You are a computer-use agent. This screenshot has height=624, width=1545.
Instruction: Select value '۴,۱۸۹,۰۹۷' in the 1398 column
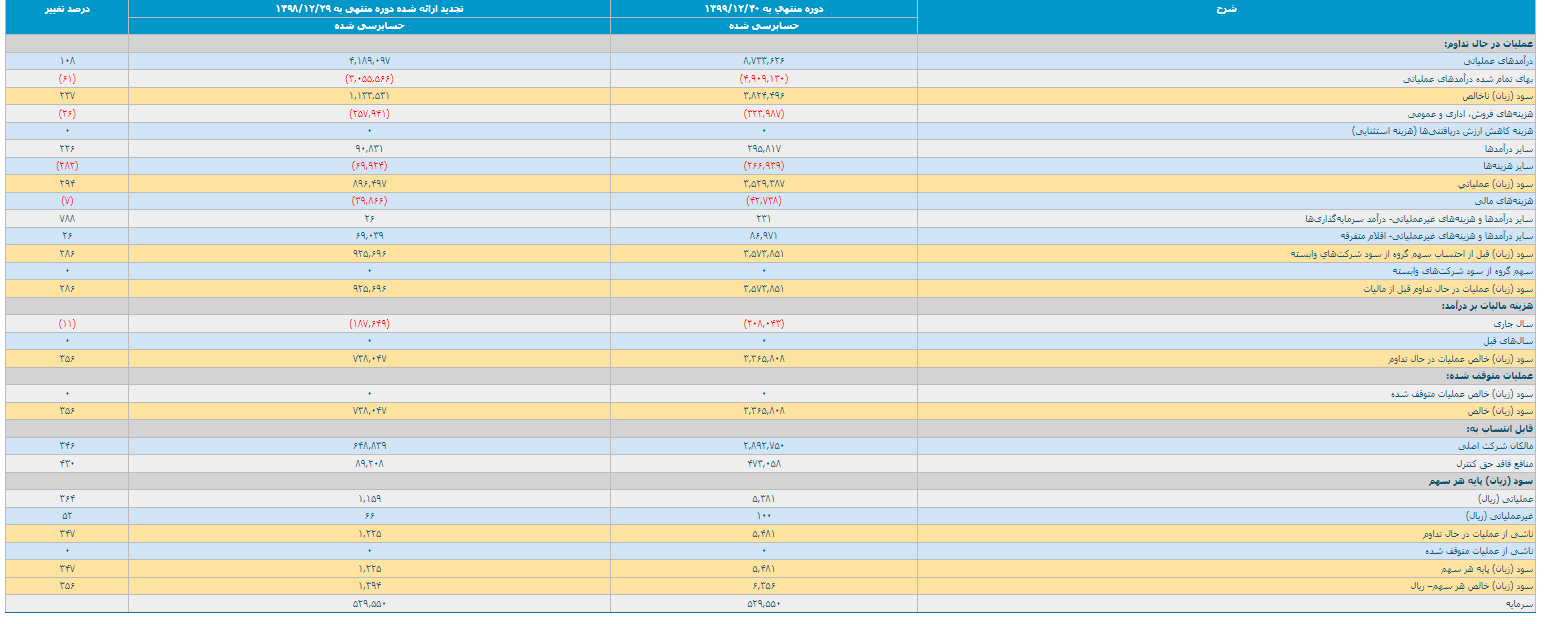[369, 61]
